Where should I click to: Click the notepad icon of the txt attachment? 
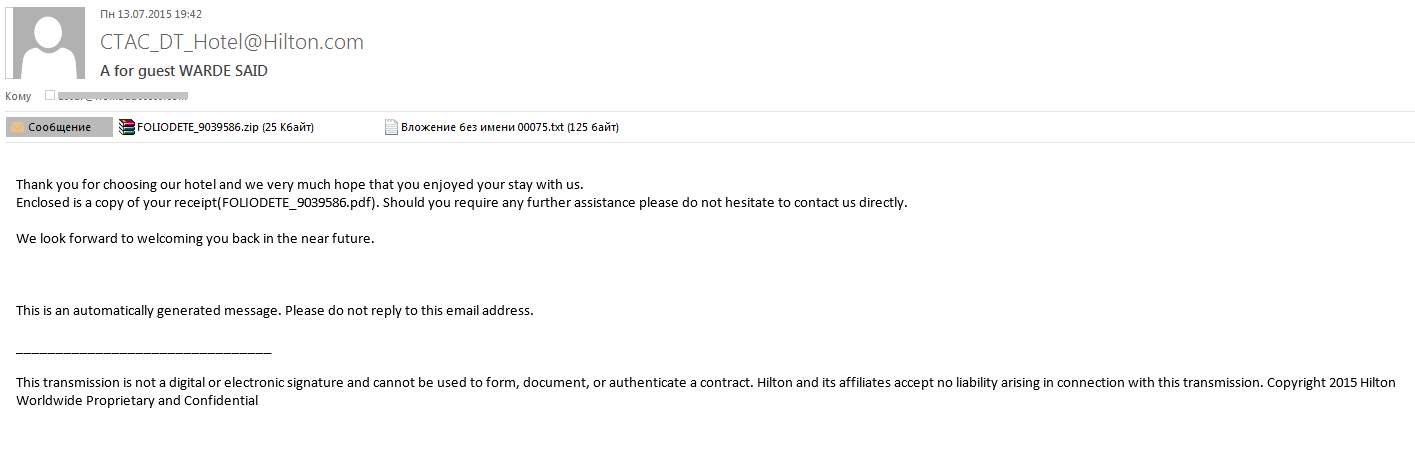392,127
